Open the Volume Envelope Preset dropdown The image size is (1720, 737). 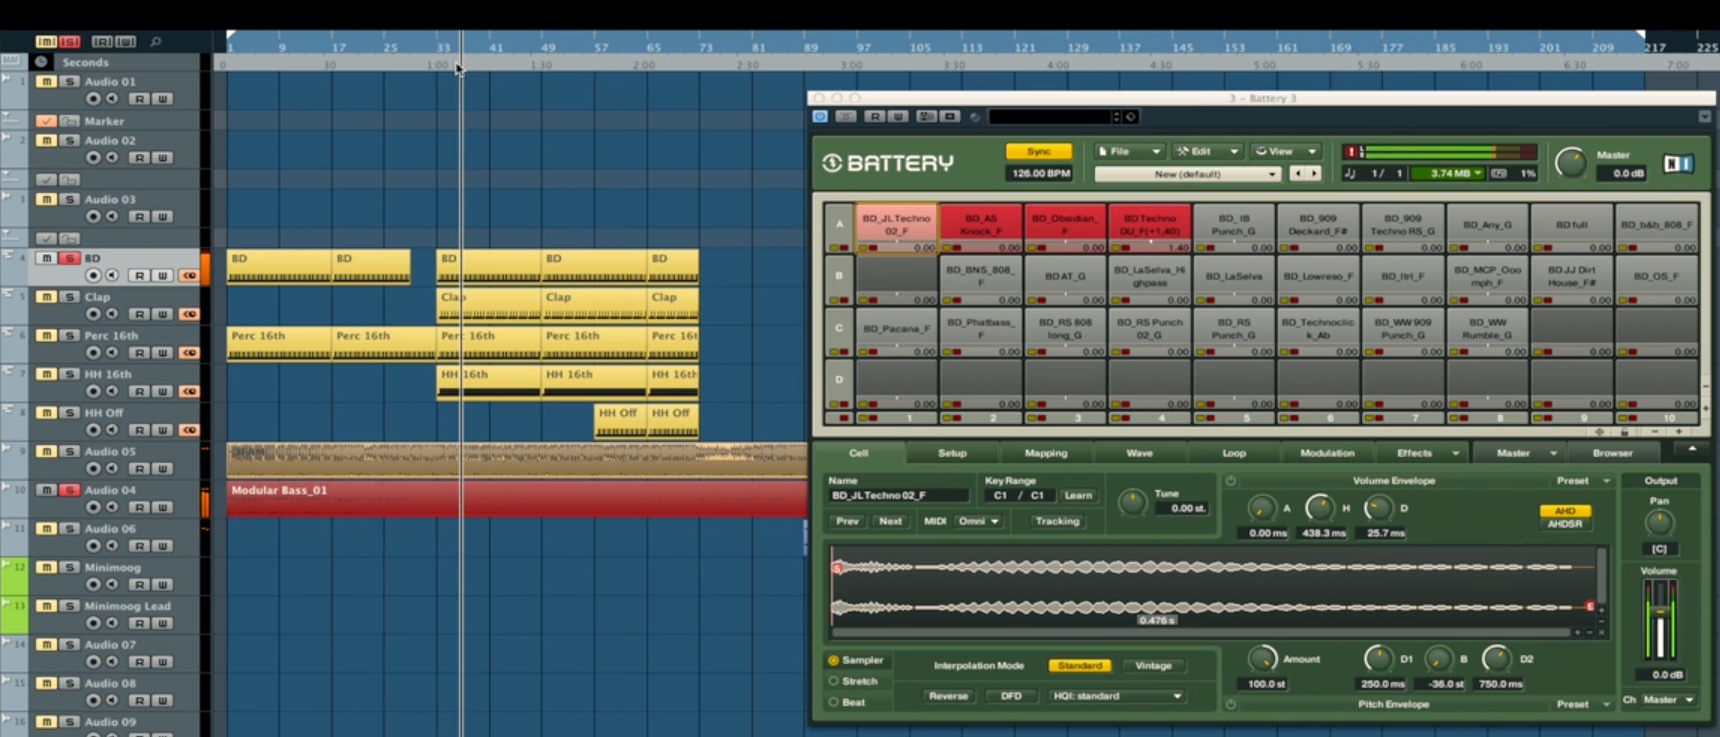pyautogui.click(x=1583, y=481)
